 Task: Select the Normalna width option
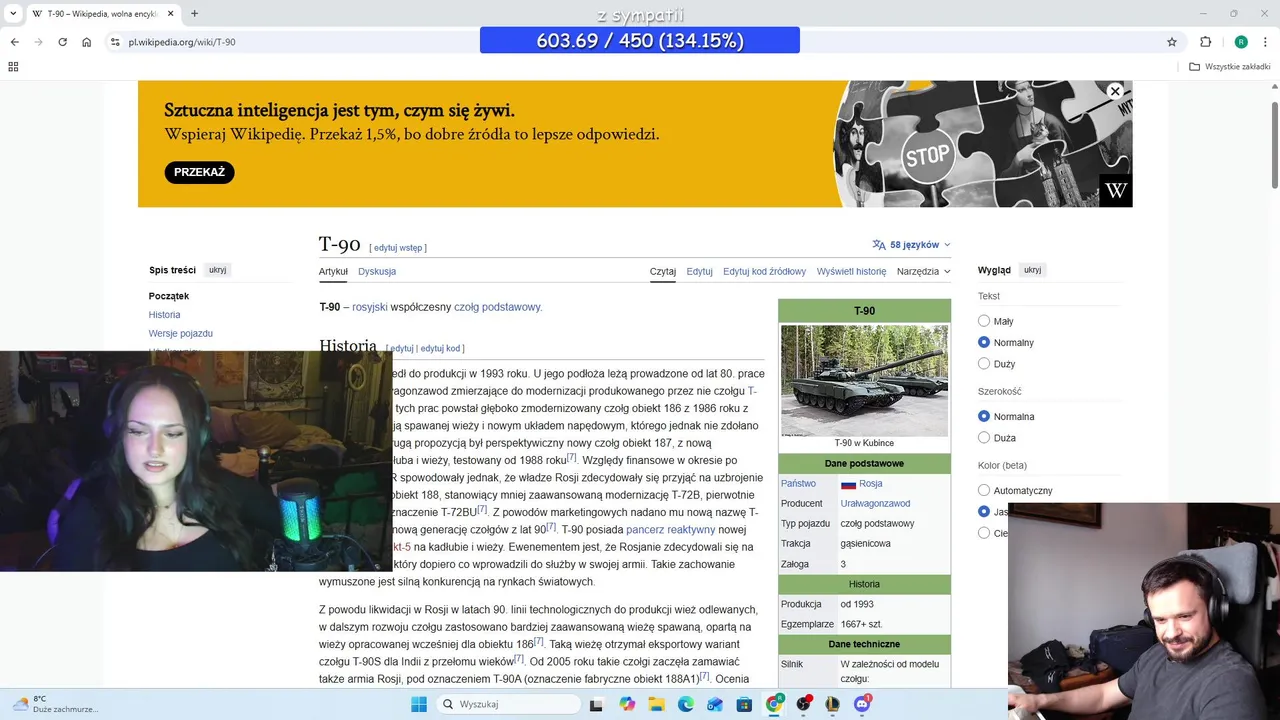tap(984, 416)
